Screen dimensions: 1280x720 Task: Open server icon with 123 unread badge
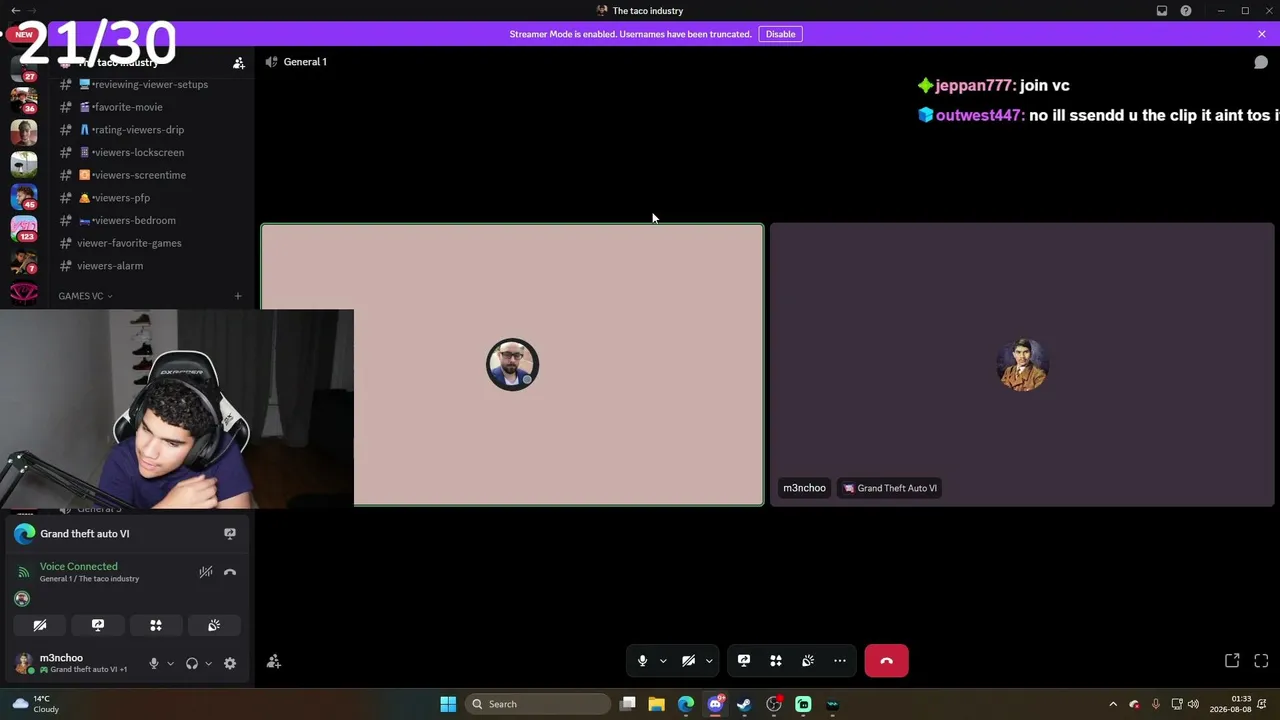24,228
